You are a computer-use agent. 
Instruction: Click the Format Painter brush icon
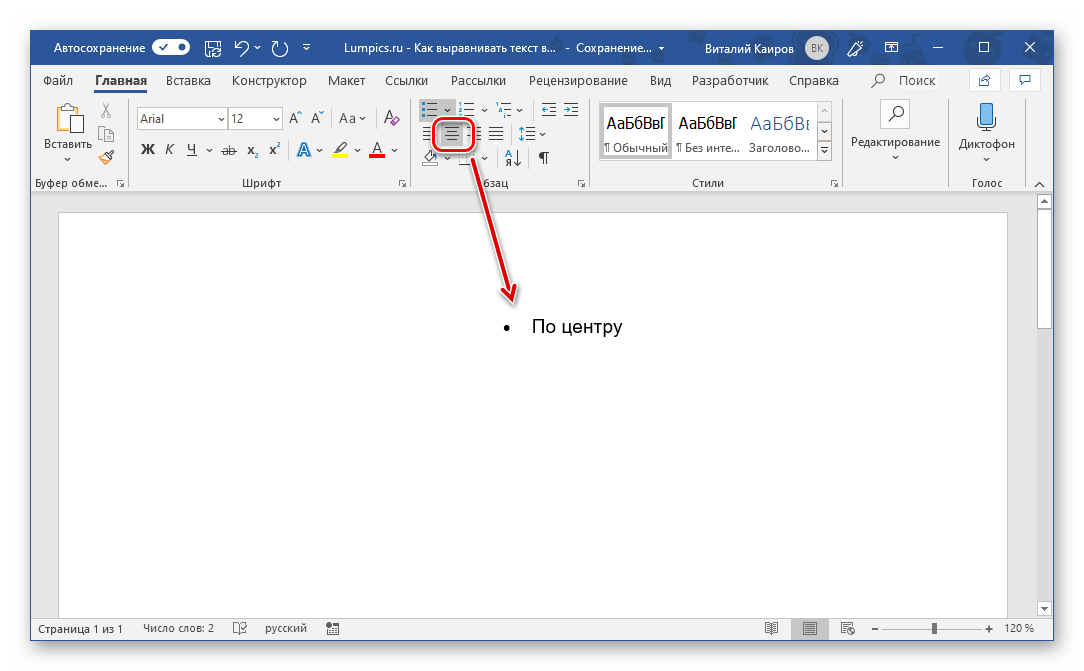106,156
